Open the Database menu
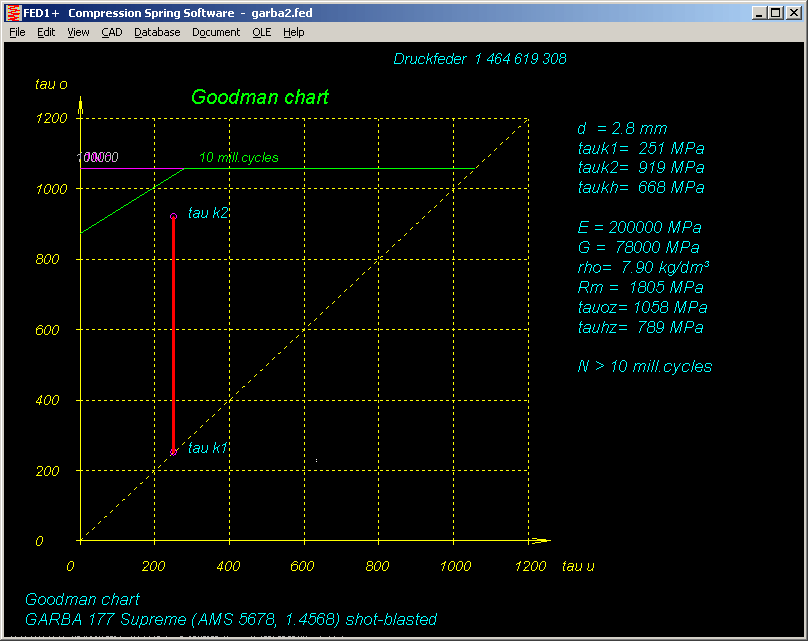Viewport: 808px width, 641px height. (157, 32)
